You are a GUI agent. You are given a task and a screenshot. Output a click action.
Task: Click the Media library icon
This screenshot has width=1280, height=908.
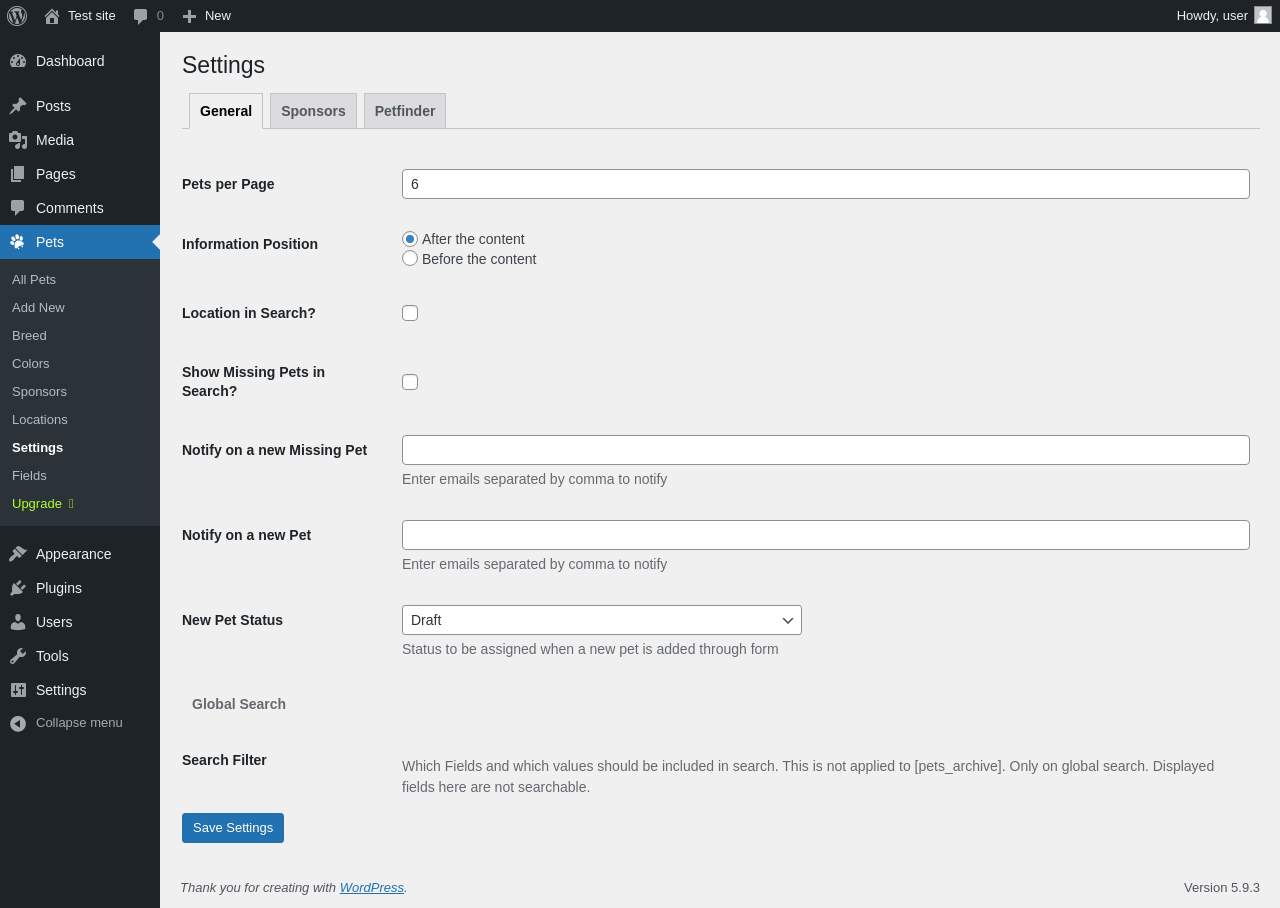coord(18,140)
